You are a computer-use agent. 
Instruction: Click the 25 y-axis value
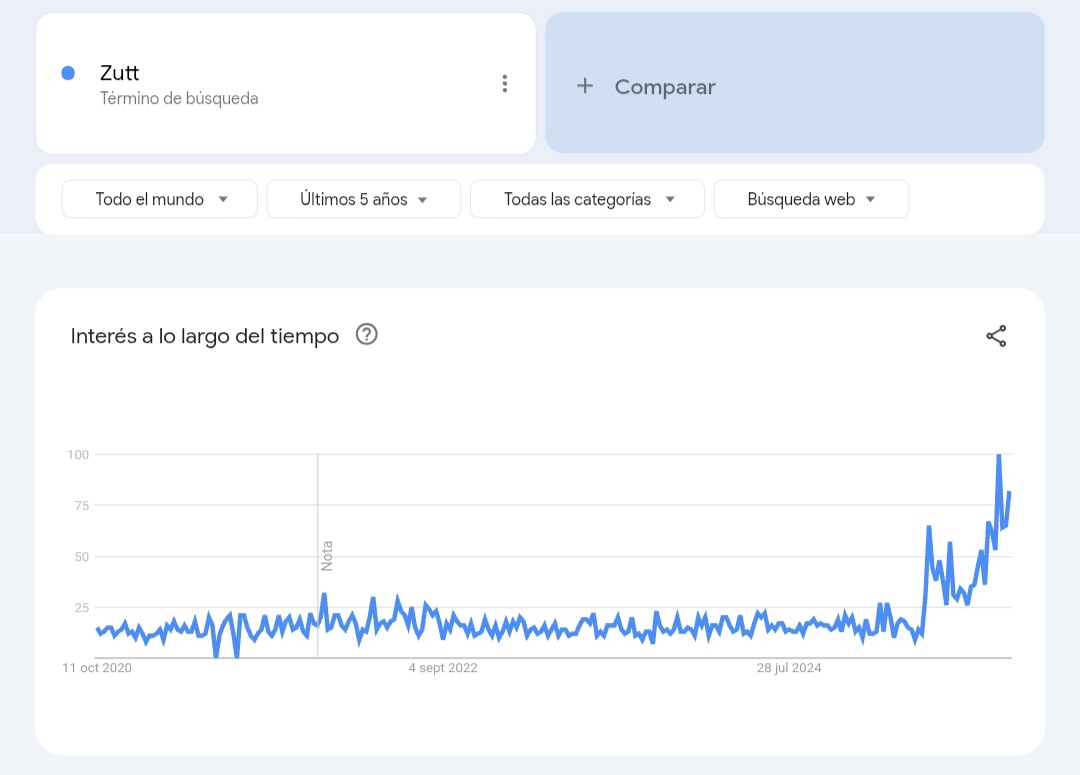tap(82, 608)
